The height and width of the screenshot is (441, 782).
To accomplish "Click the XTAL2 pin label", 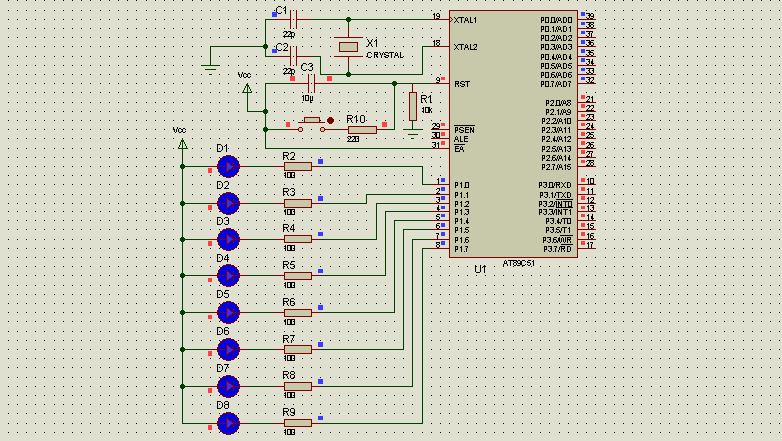I will click(465, 47).
